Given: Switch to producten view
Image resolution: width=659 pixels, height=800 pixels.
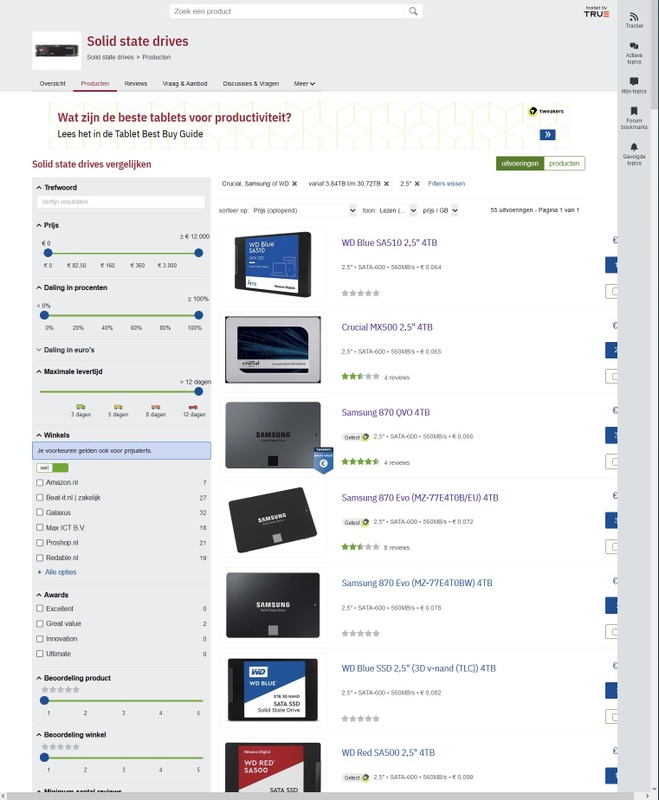Looking at the screenshot, I should 564,164.
